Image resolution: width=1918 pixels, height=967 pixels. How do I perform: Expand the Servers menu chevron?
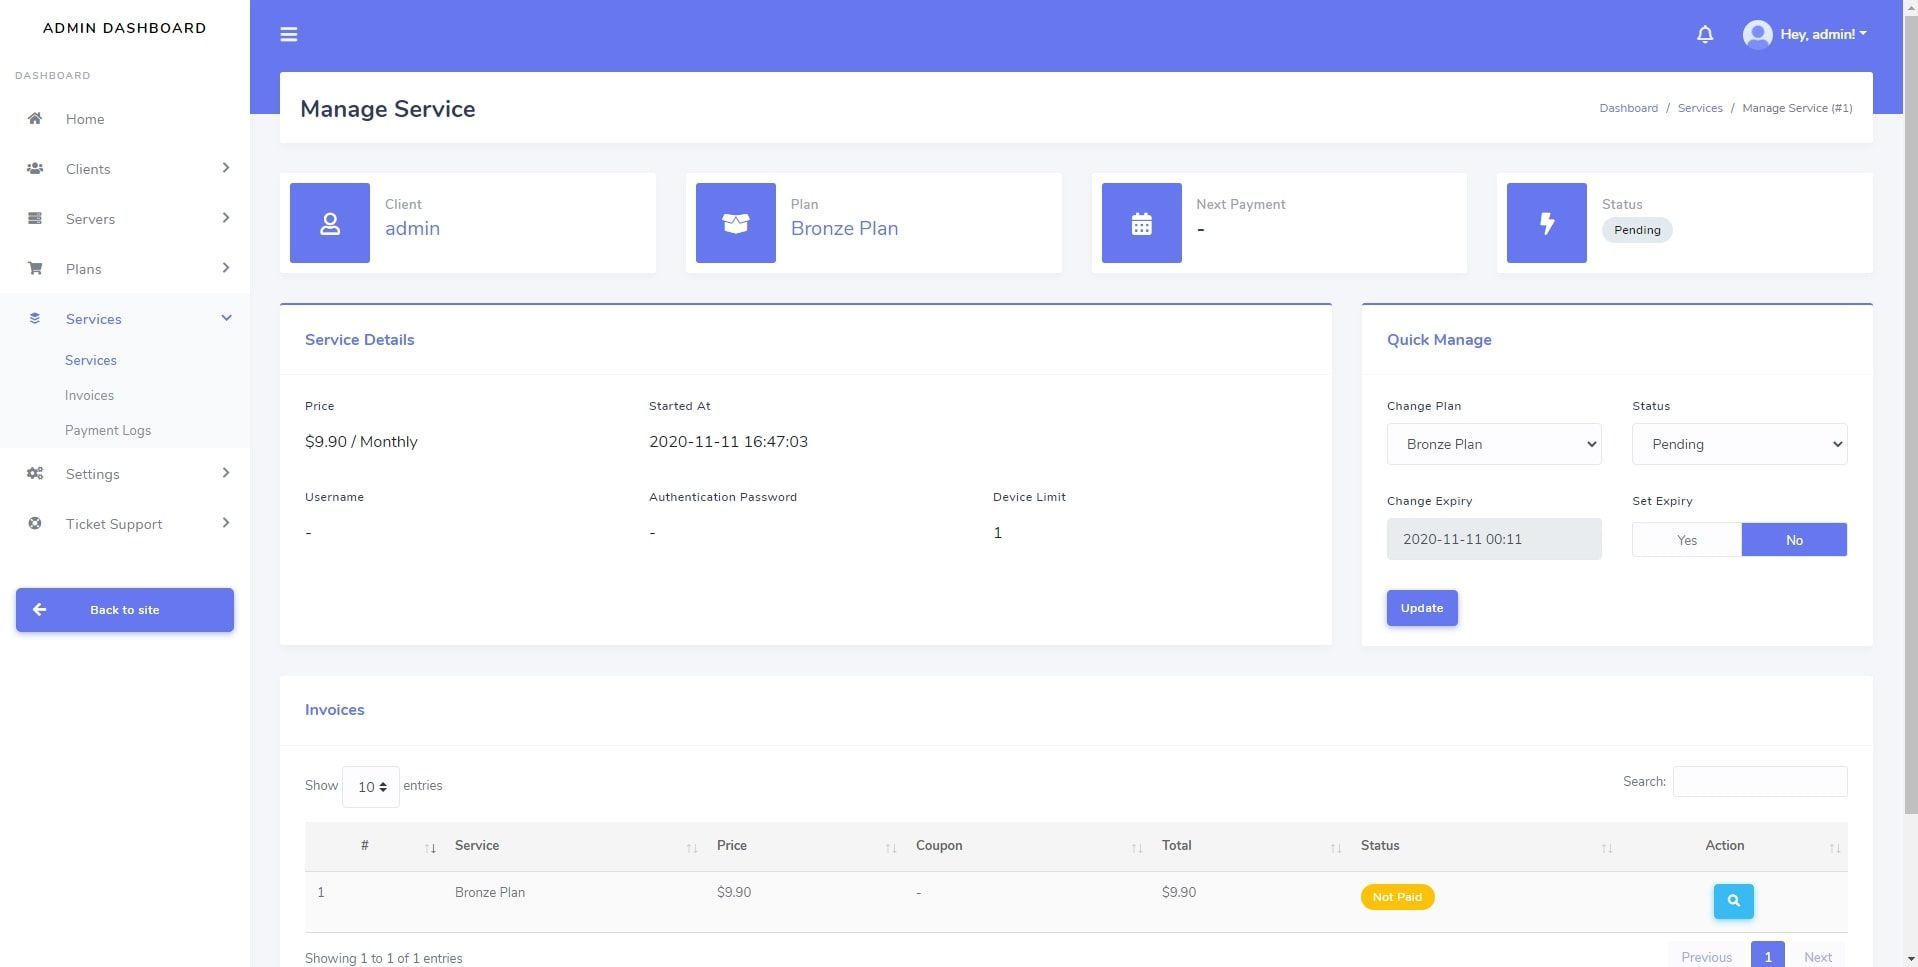pos(226,218)
